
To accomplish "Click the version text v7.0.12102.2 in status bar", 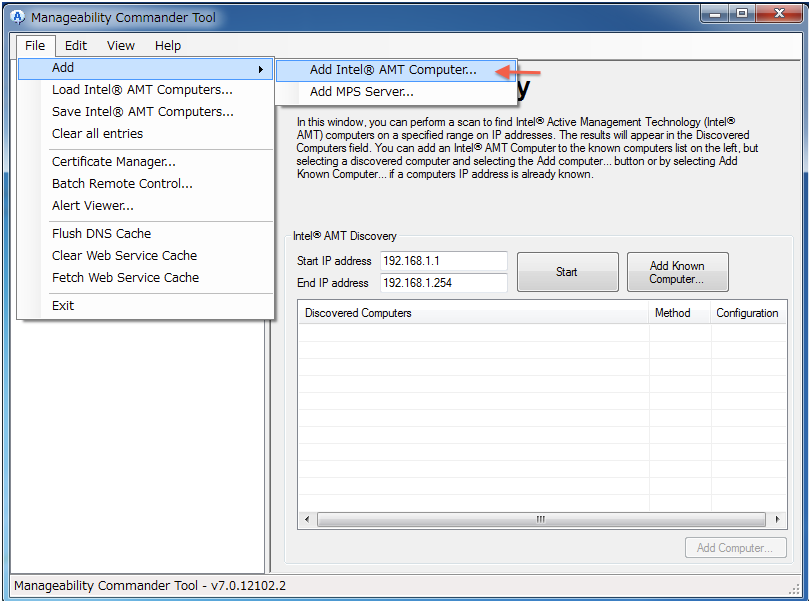I will (x=248, y=586).
